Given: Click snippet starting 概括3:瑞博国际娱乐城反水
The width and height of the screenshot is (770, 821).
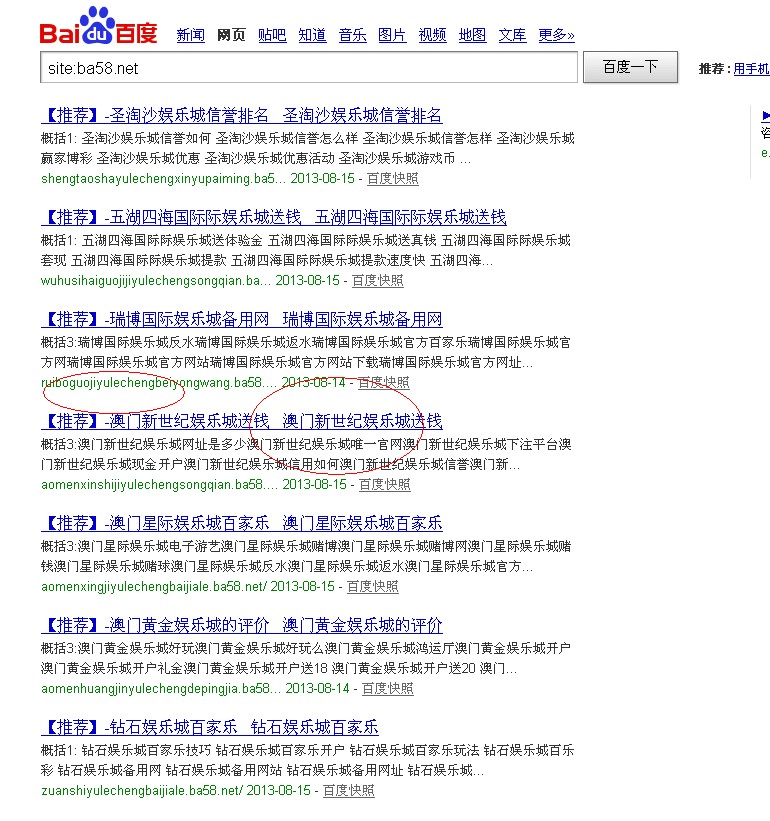Looking at the screenshot, I should click(306, 352).
